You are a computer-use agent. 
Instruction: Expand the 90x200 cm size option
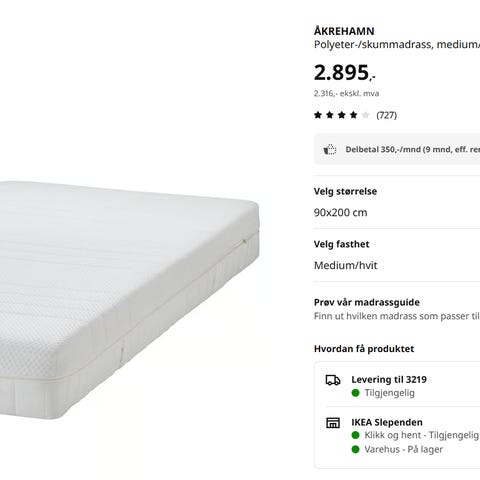pos(340,213)
